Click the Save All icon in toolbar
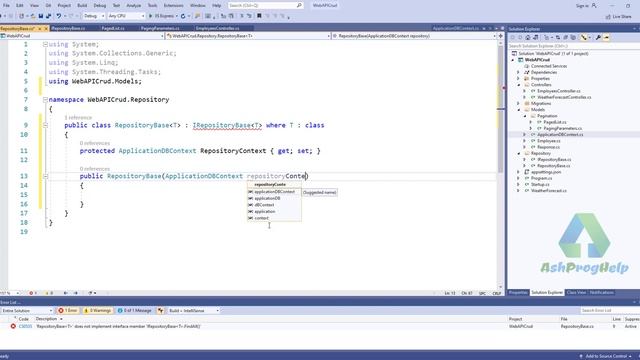 [x=49, y=16]
